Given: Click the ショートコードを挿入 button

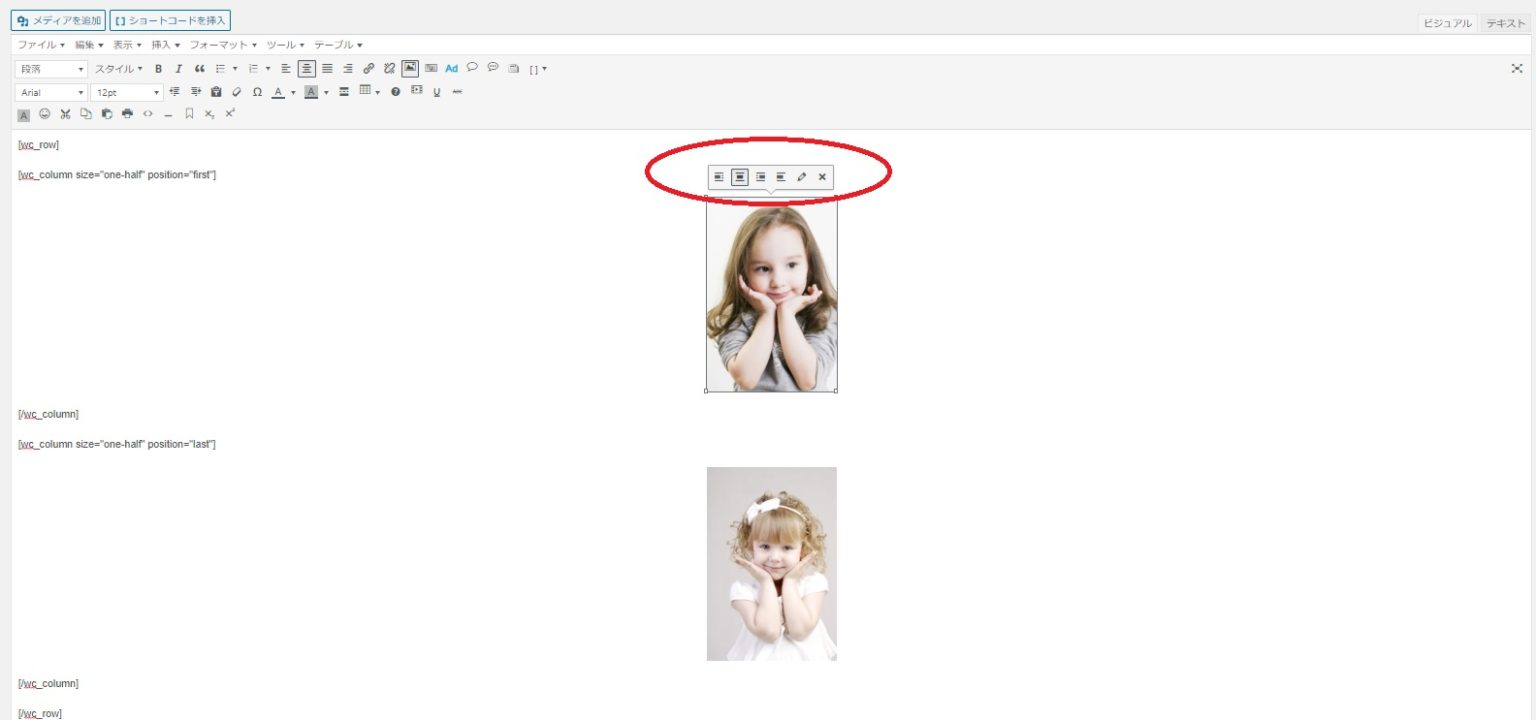Looking at the screenshot, I should tap(170, 20).
